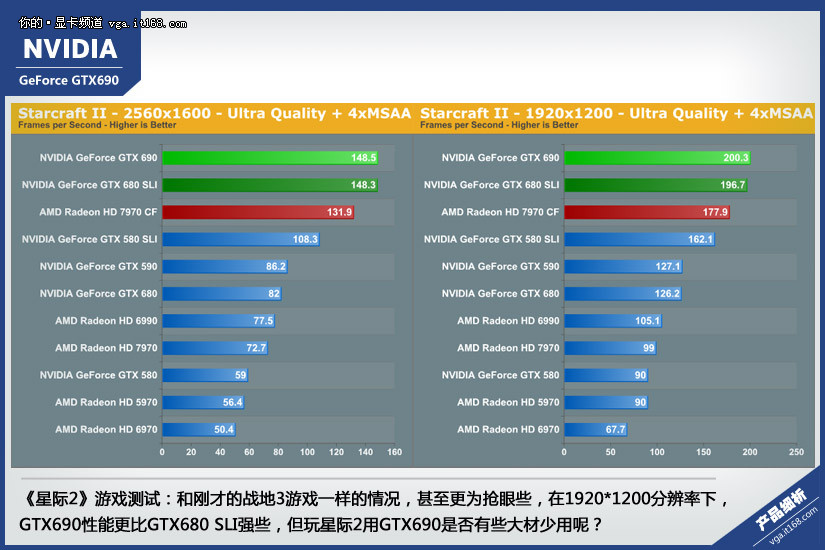Click the right chart's NVIDIA GeForce GTX 680 label
The image size is (825, 550).
[x=500, y=294]
